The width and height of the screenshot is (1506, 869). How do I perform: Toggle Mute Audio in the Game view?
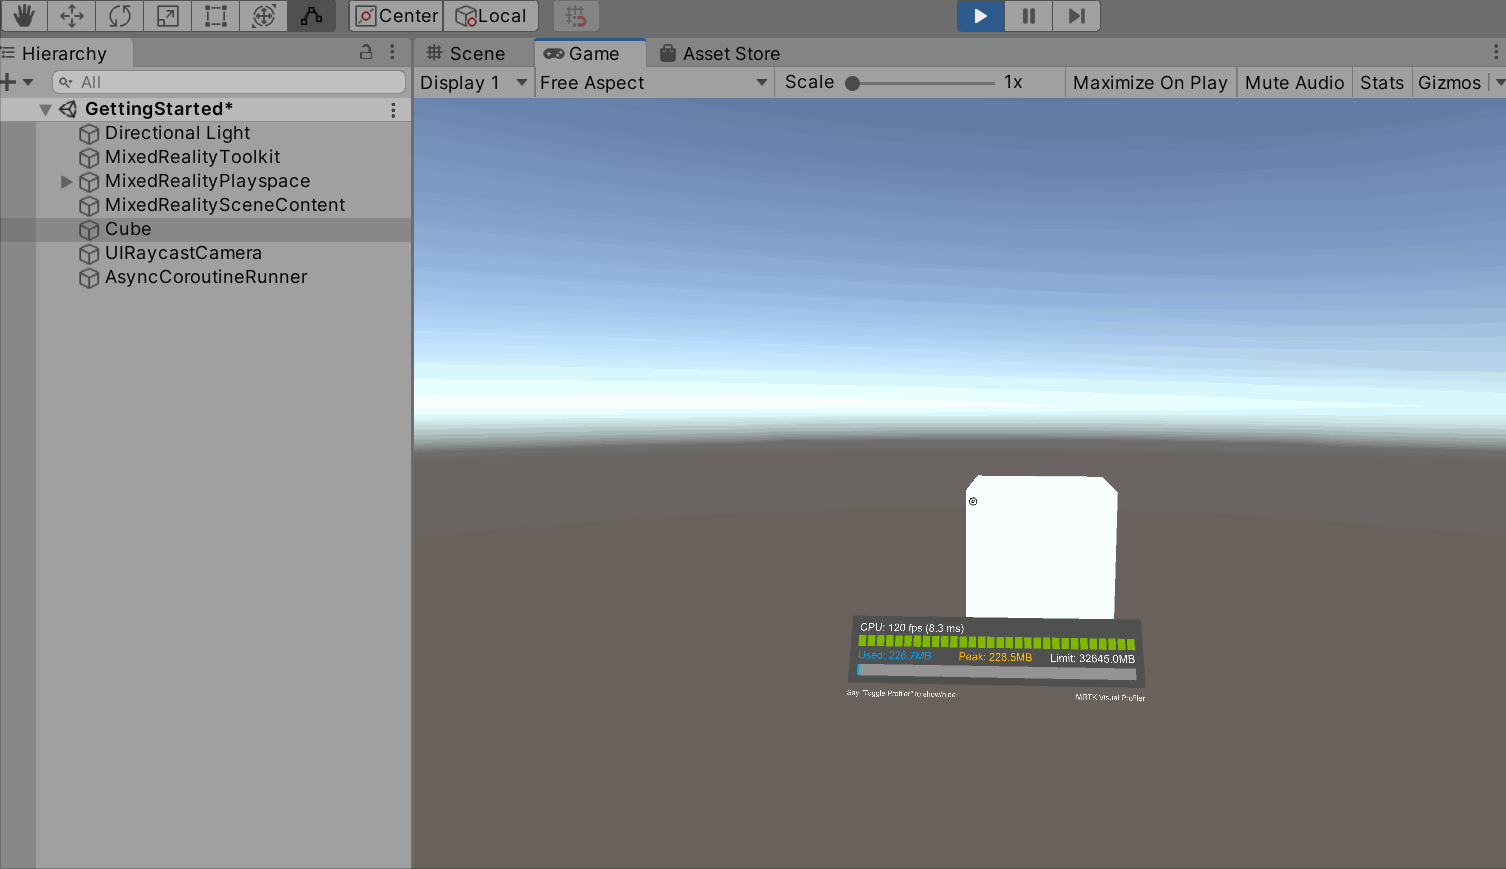pos(1293,82)
